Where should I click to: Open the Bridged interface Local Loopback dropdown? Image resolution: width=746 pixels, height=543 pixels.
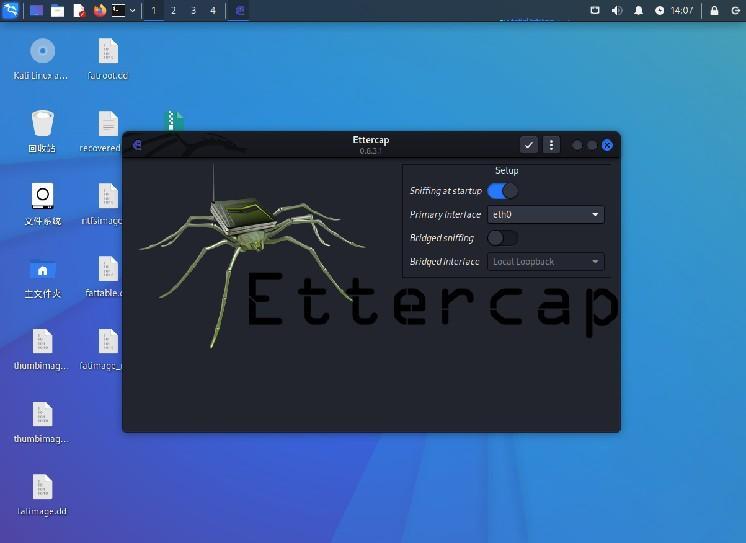click(x=546, y=261)
